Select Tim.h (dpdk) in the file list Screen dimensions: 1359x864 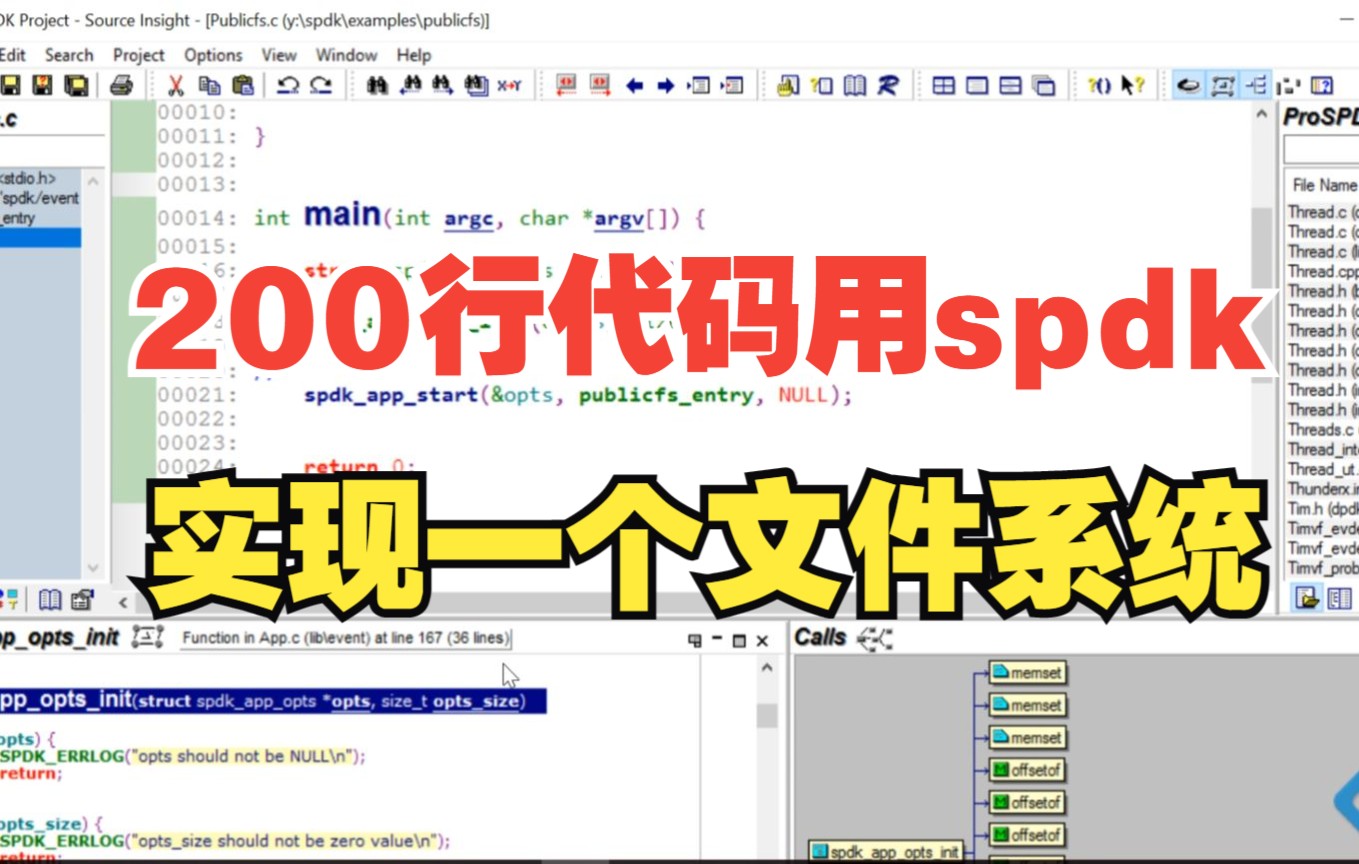pos(1322,509)
